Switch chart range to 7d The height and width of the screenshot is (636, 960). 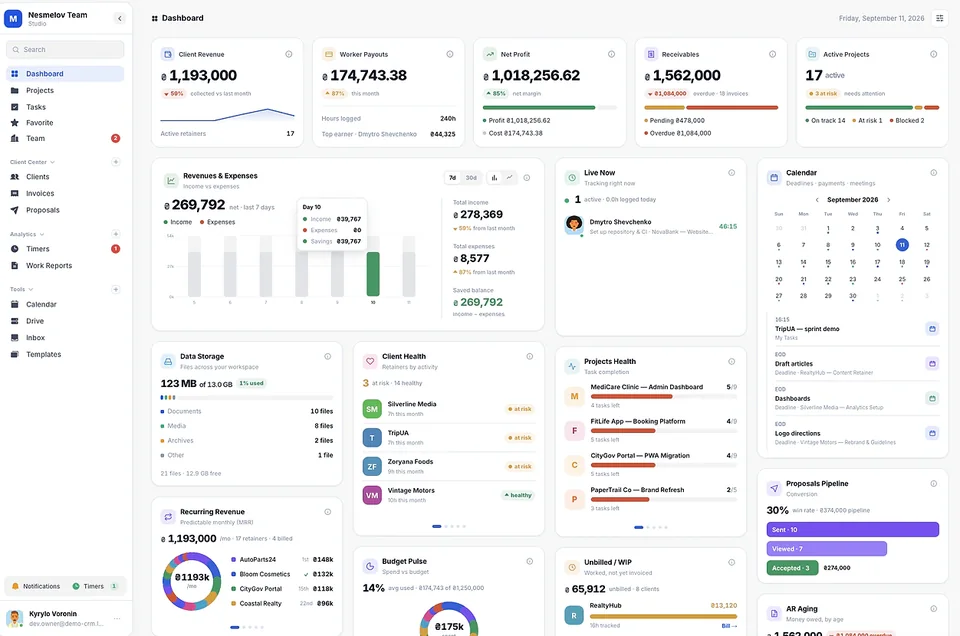click(452, 178)
